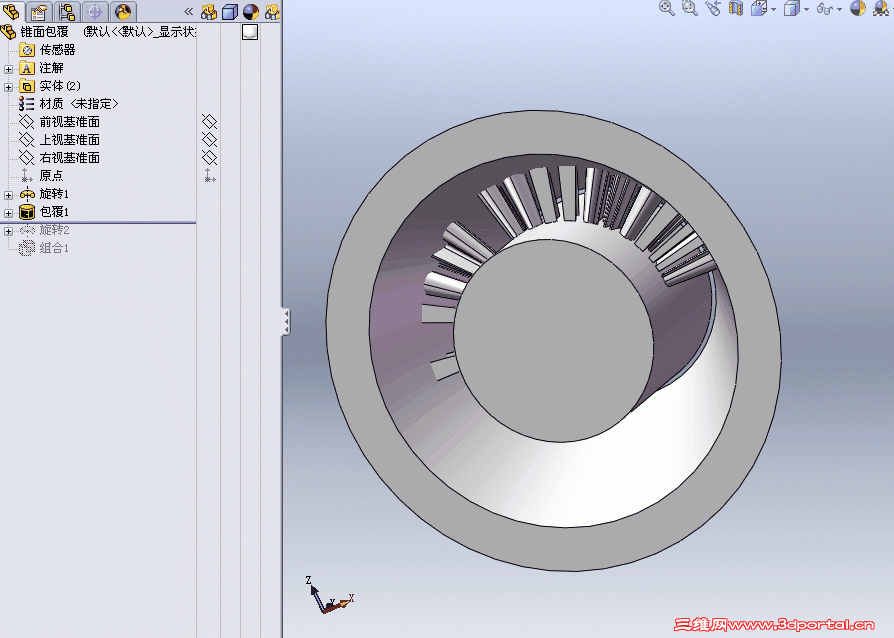Expand the 实体 (2) node

coord(8,87)
